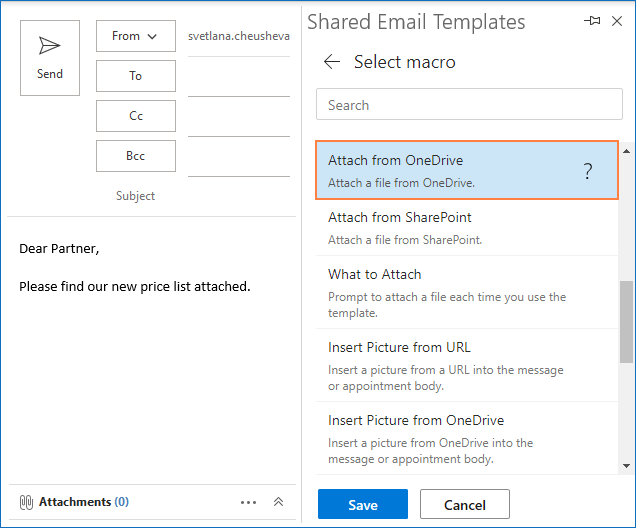Open the From dropdown
This screenshot has height=528, width=636.
tap(135, 36)
